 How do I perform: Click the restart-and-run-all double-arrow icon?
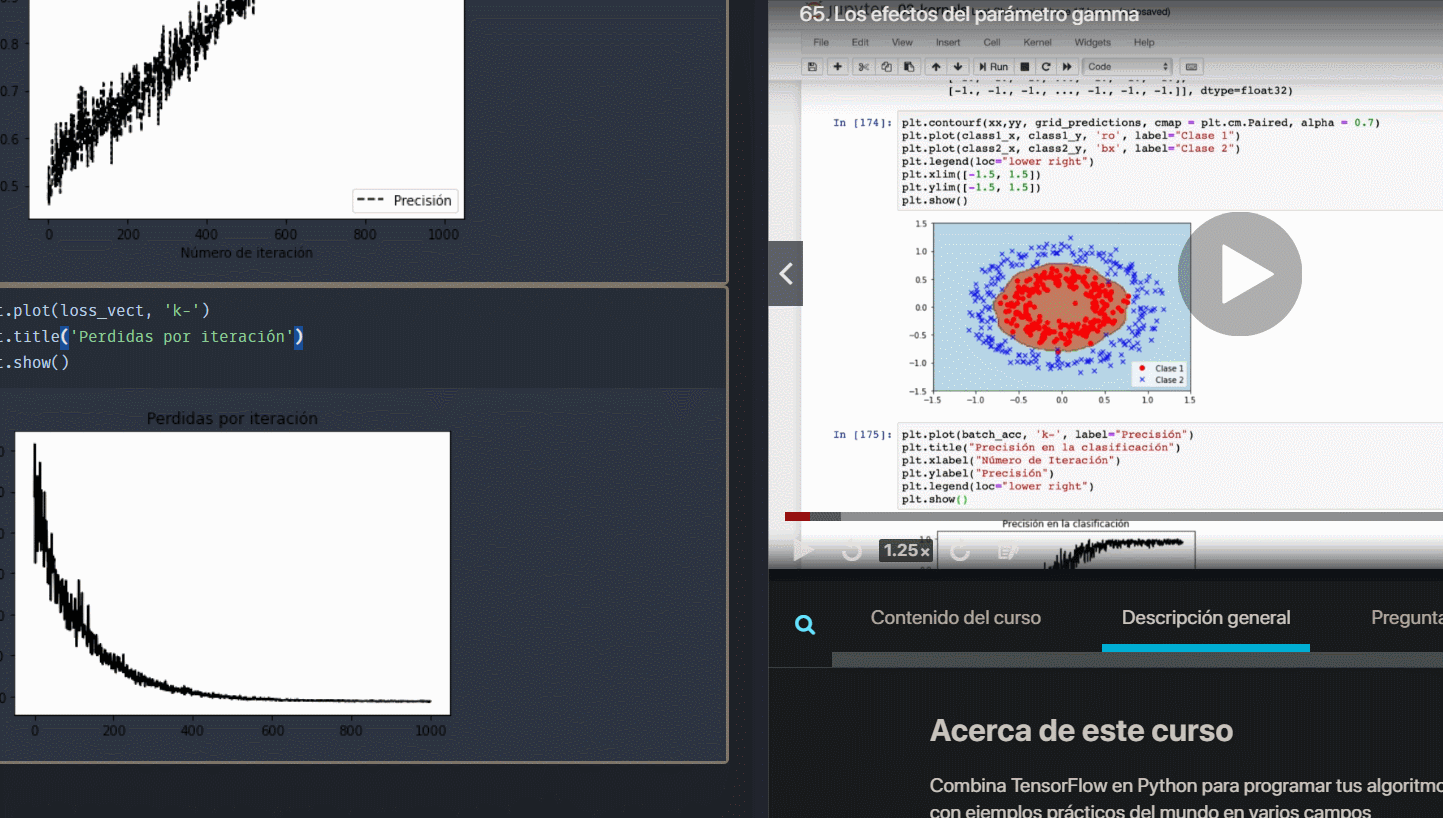(x=1067, y=67)
